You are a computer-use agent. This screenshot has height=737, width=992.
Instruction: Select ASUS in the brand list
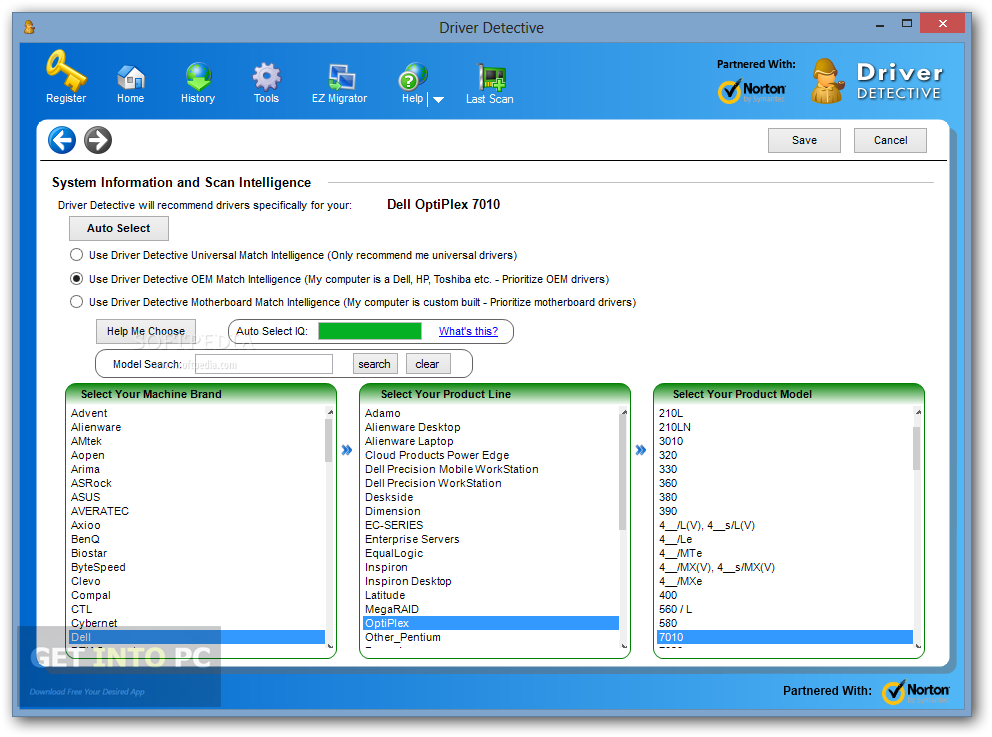point(85,497)
